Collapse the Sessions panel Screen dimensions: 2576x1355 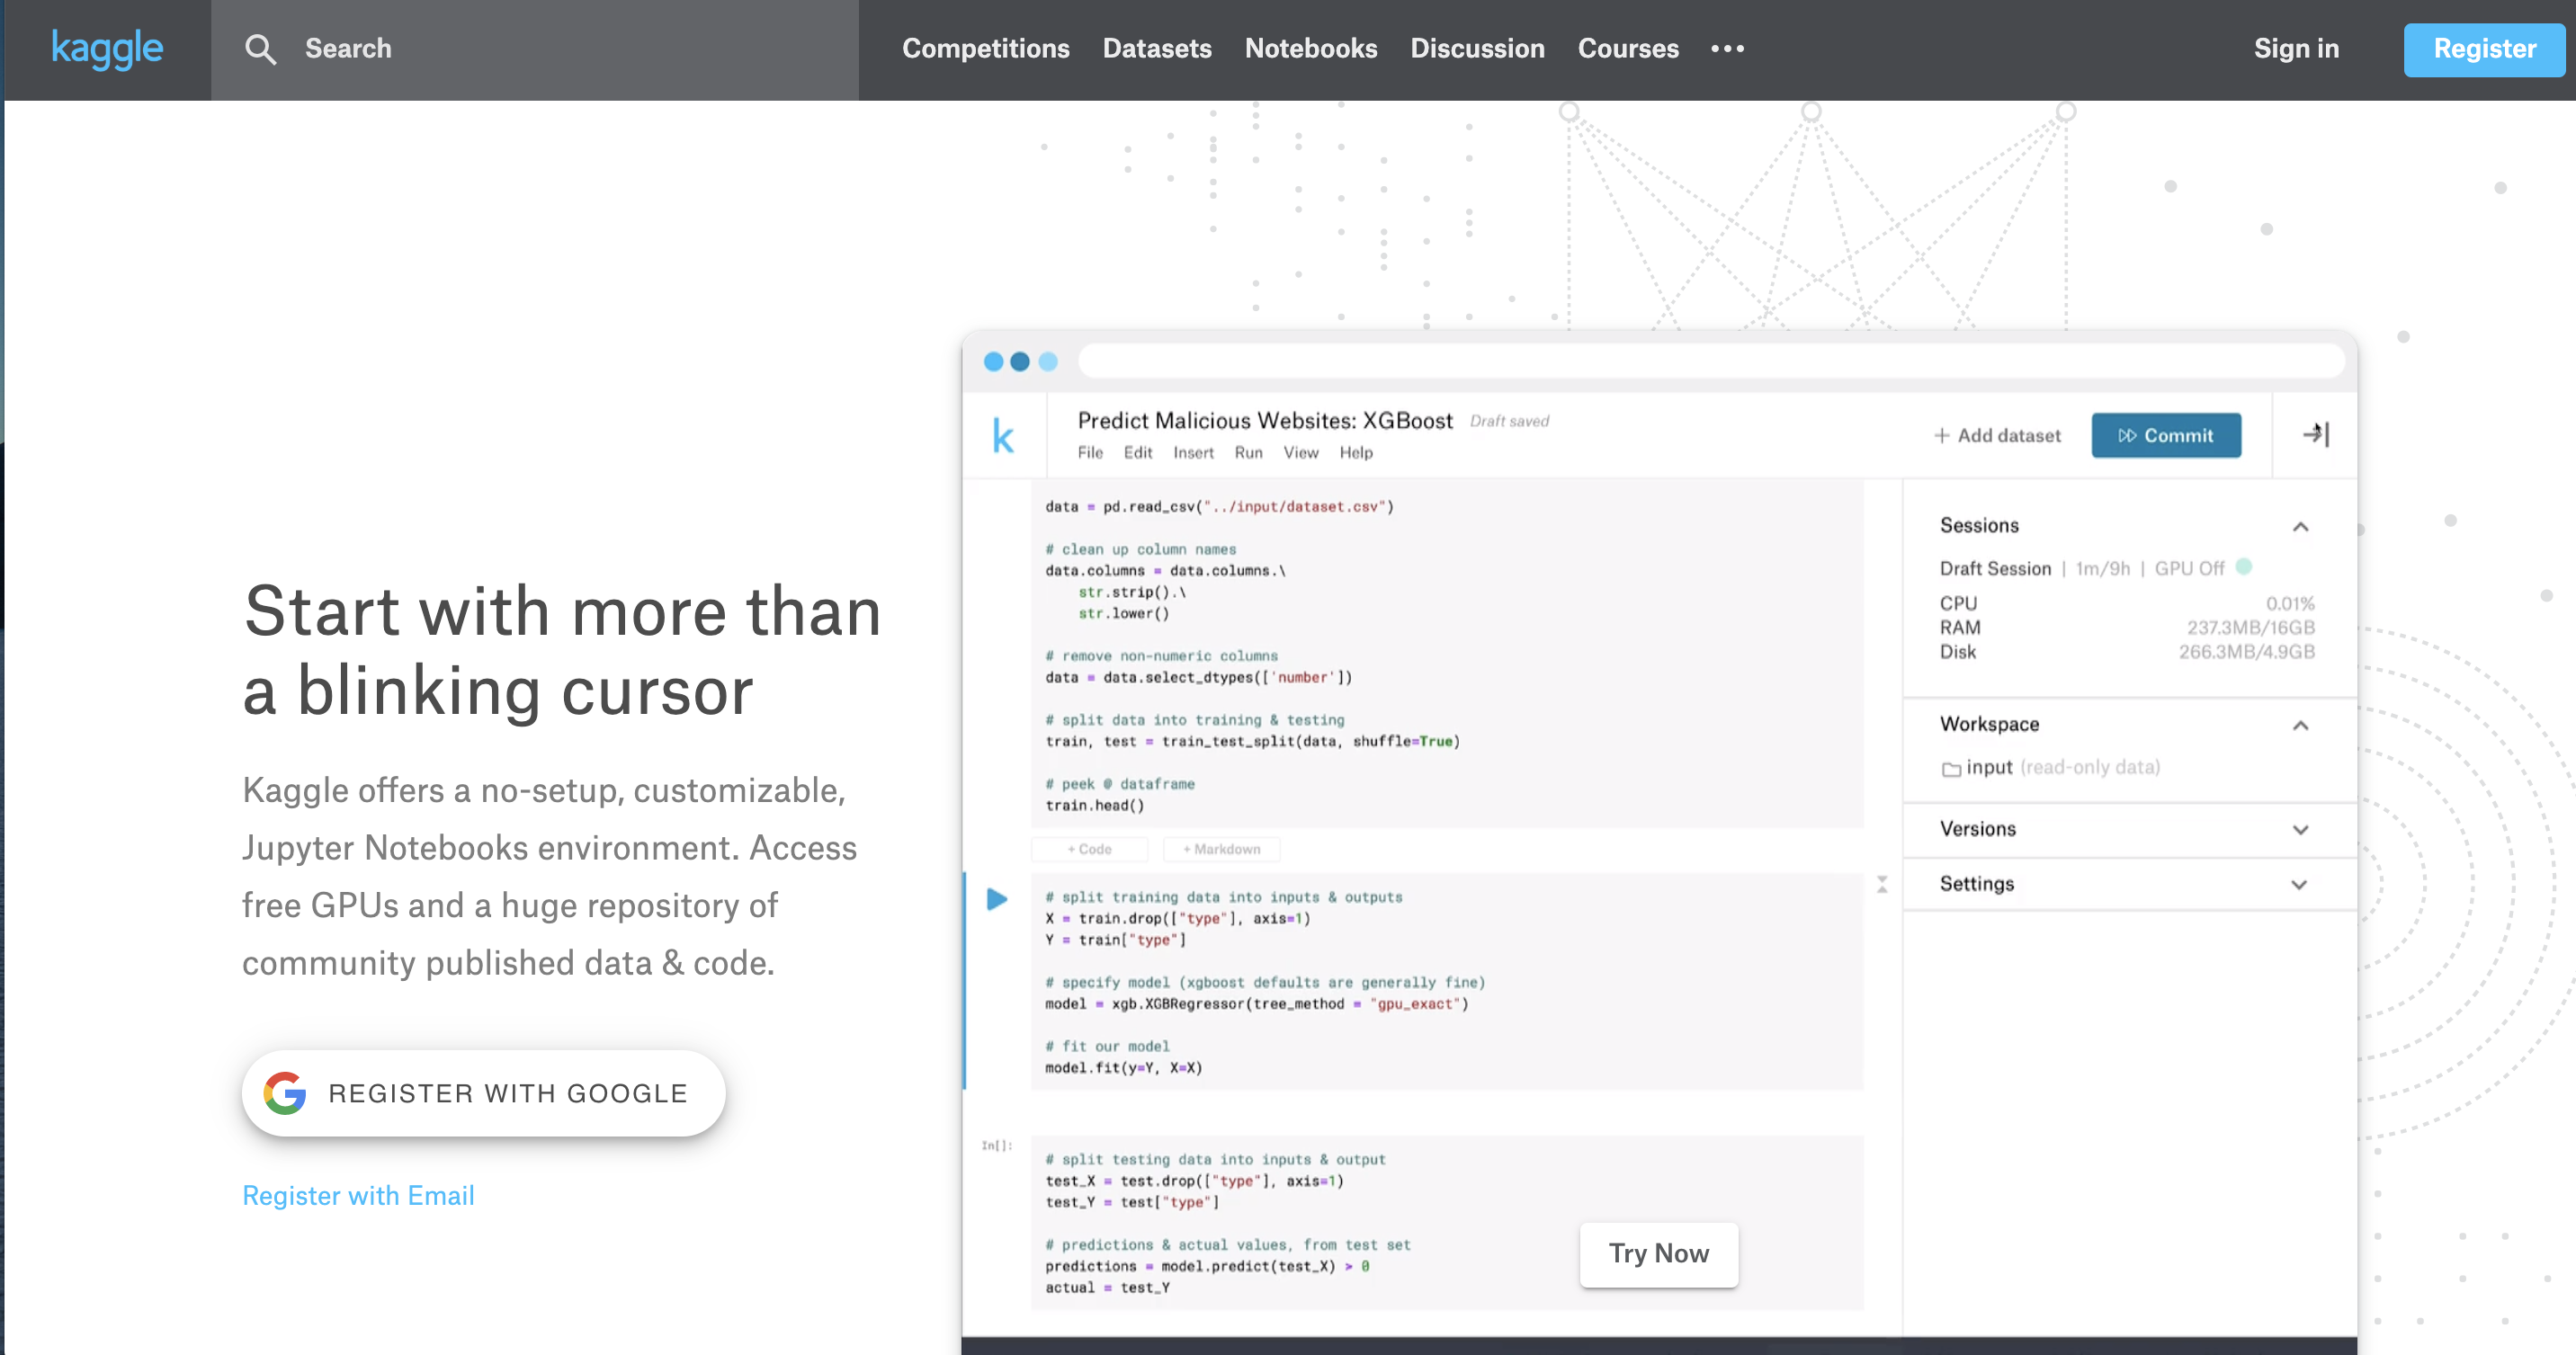point(2301,527)
